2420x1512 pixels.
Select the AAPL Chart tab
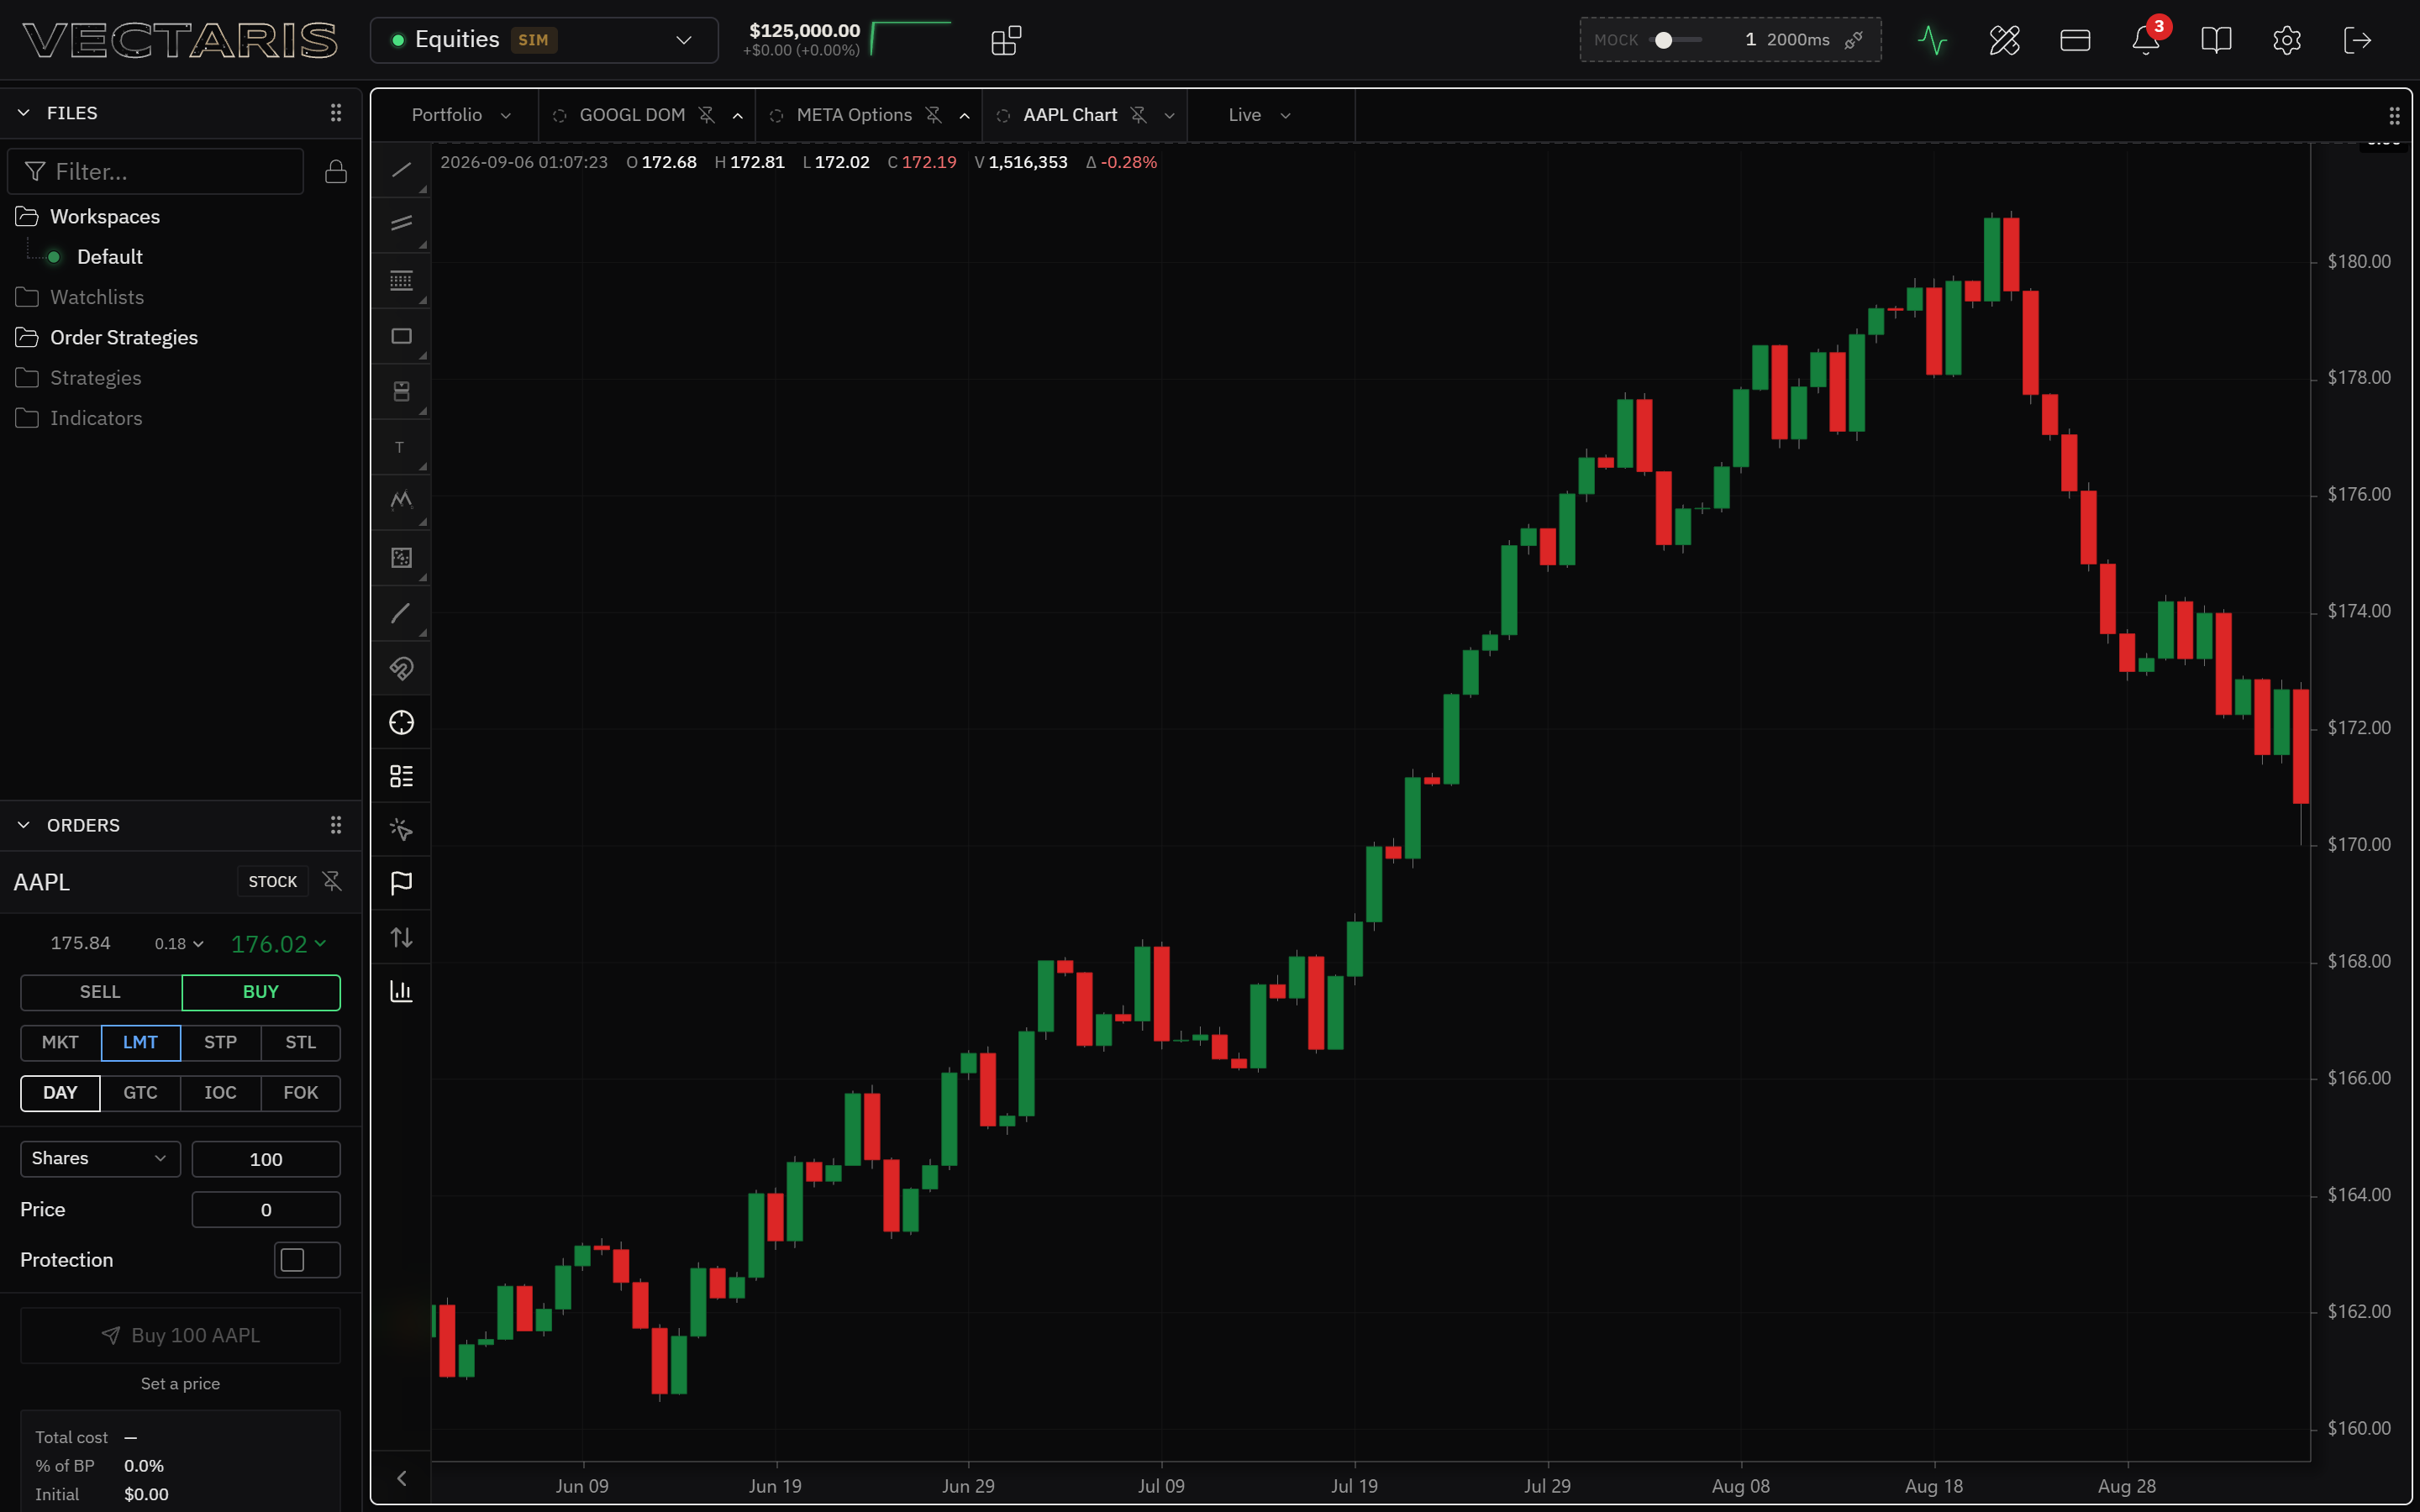(x=1070, y=115)
